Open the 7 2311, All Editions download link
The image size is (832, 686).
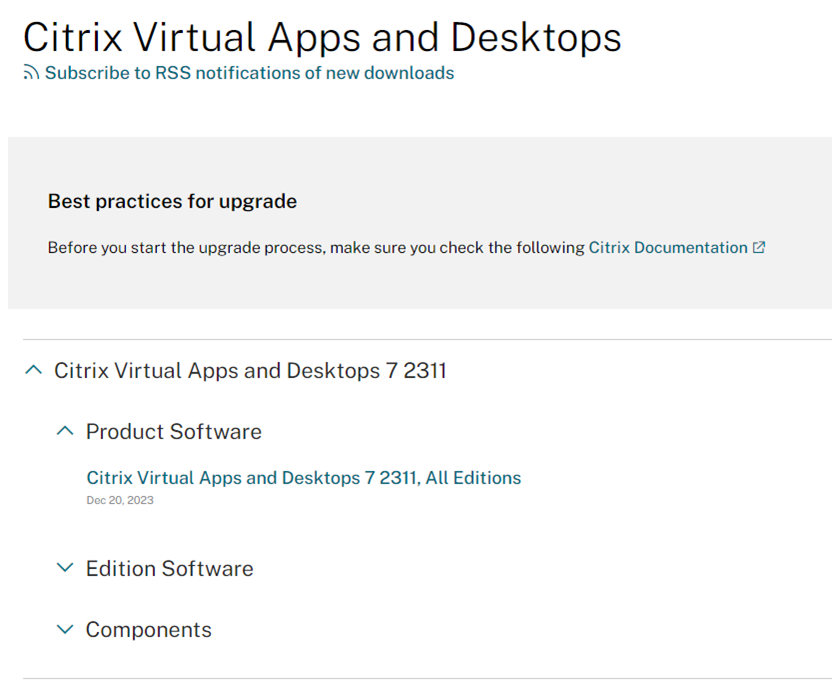point(304,477)
